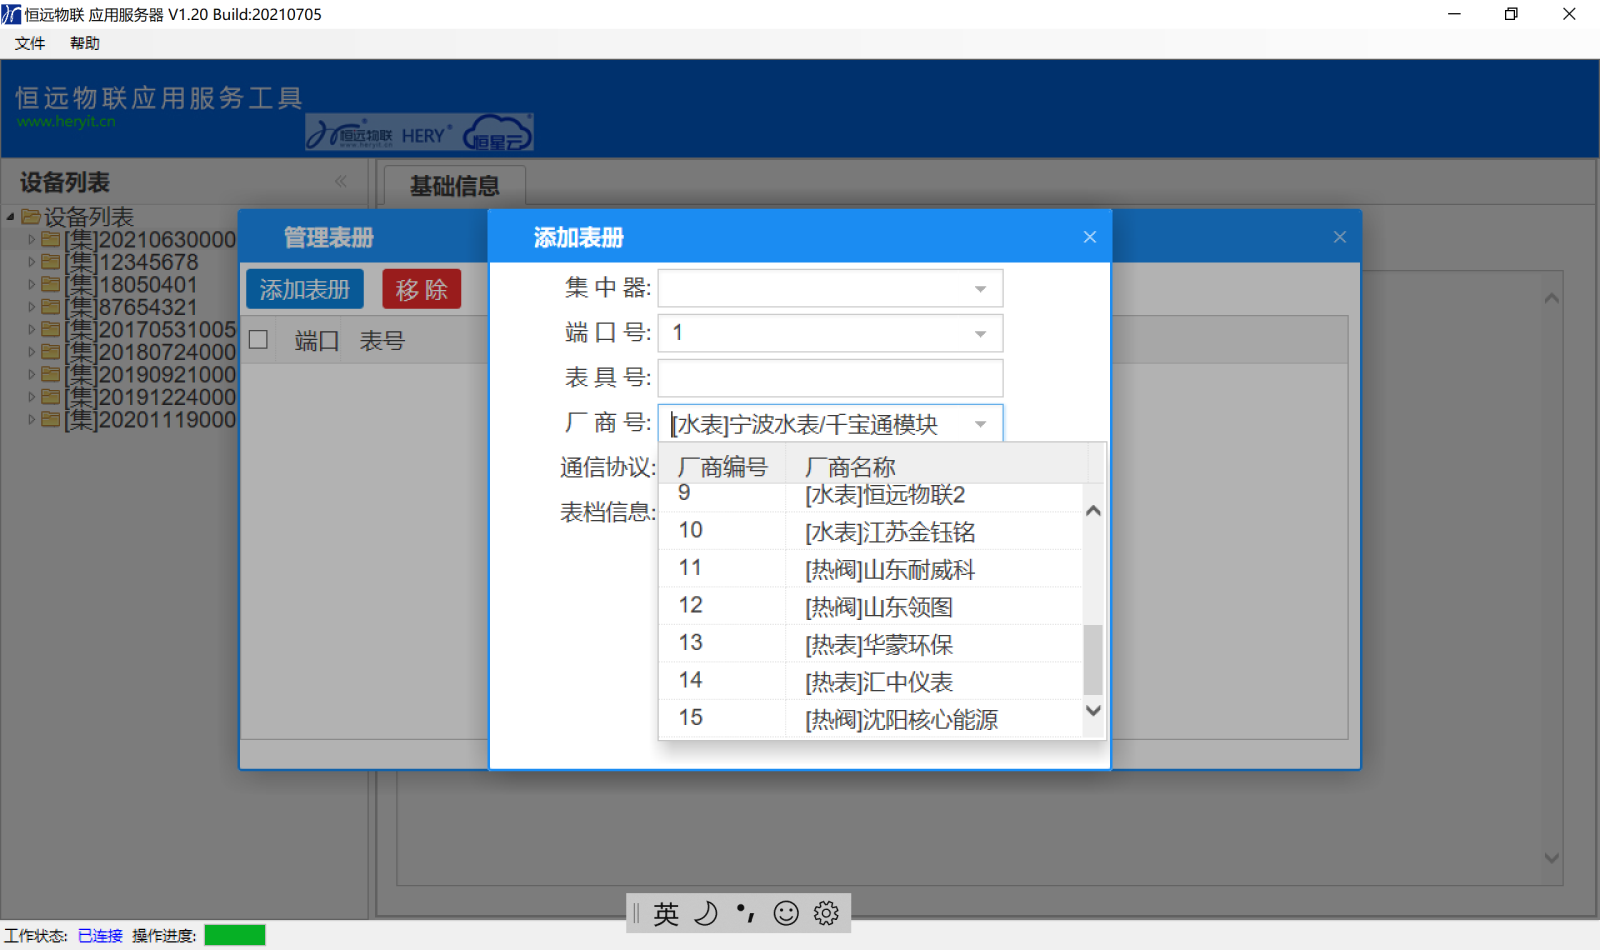
Task: Select vendor 14 [热表]汇中仪表
Action: click(870, 681)
